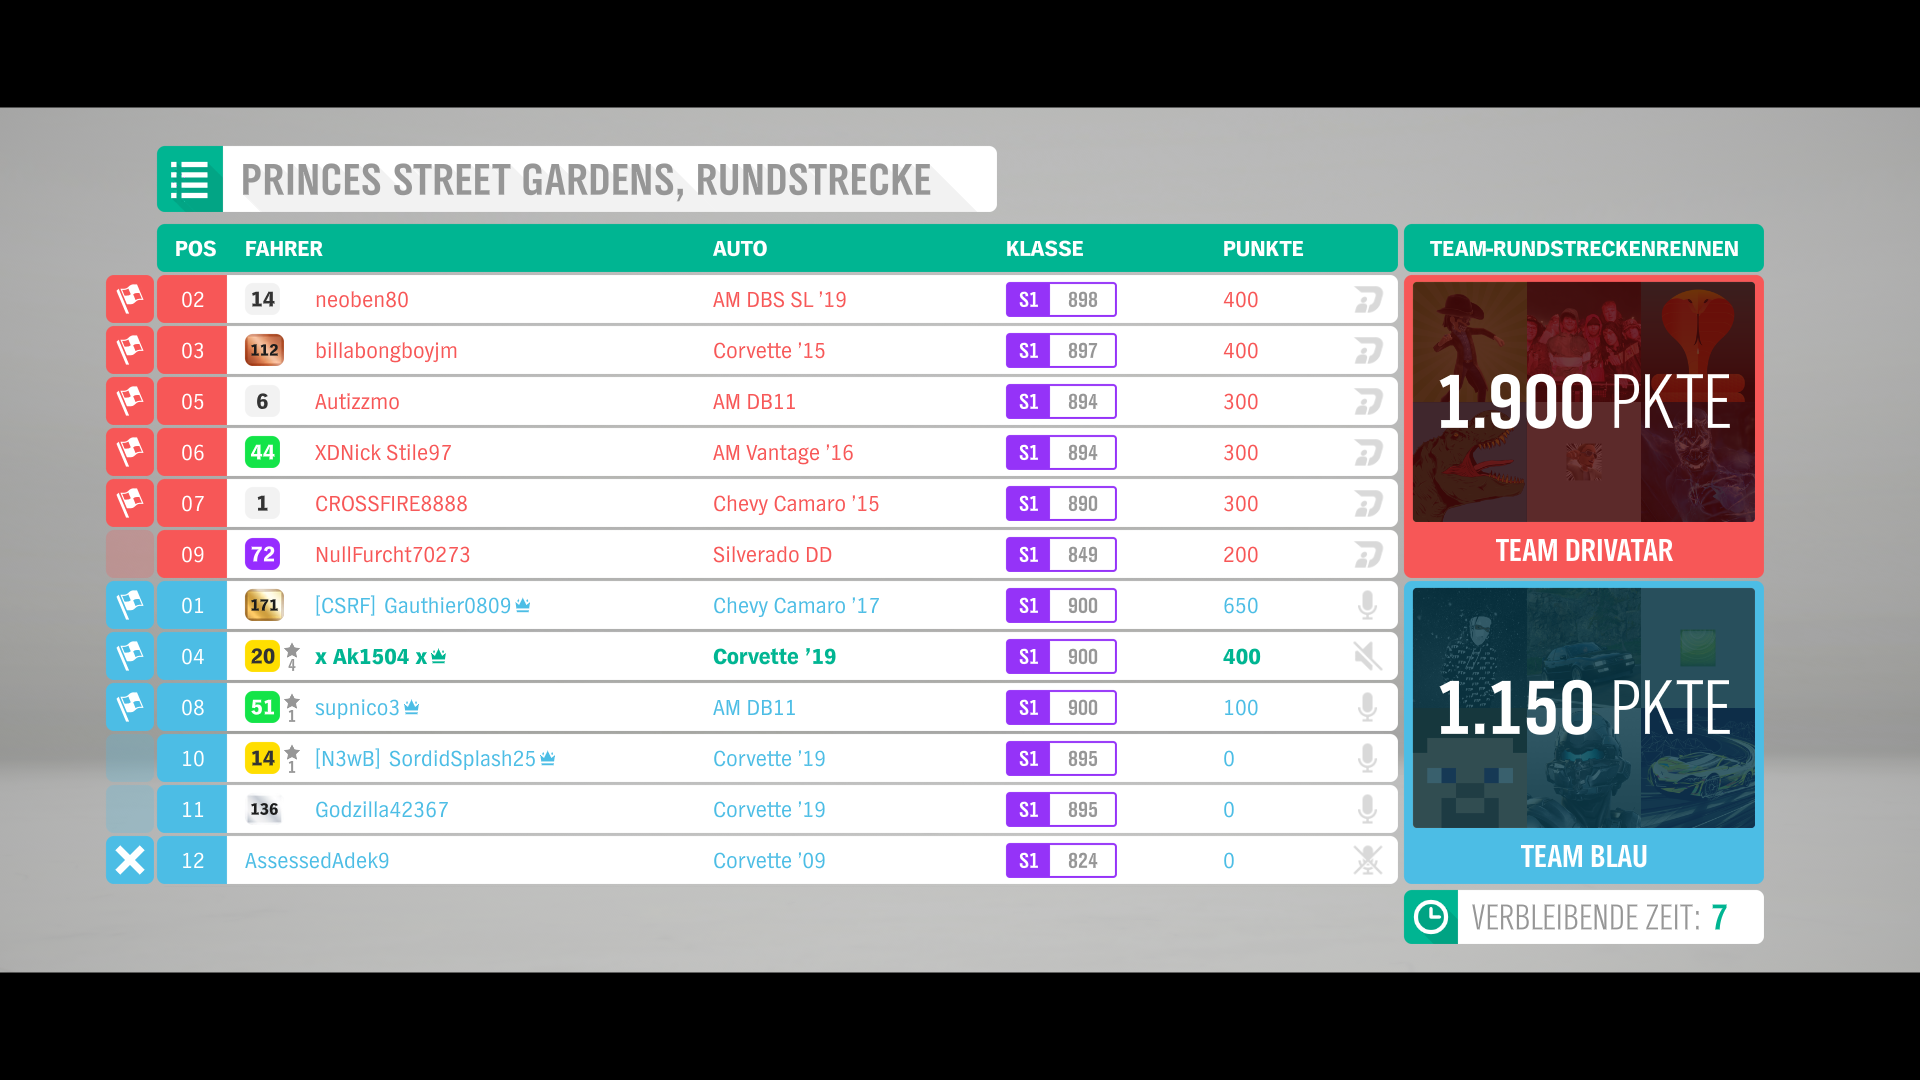Select the KLASSE column header
The image size is (1920, 1080).
click(1044, 249)
